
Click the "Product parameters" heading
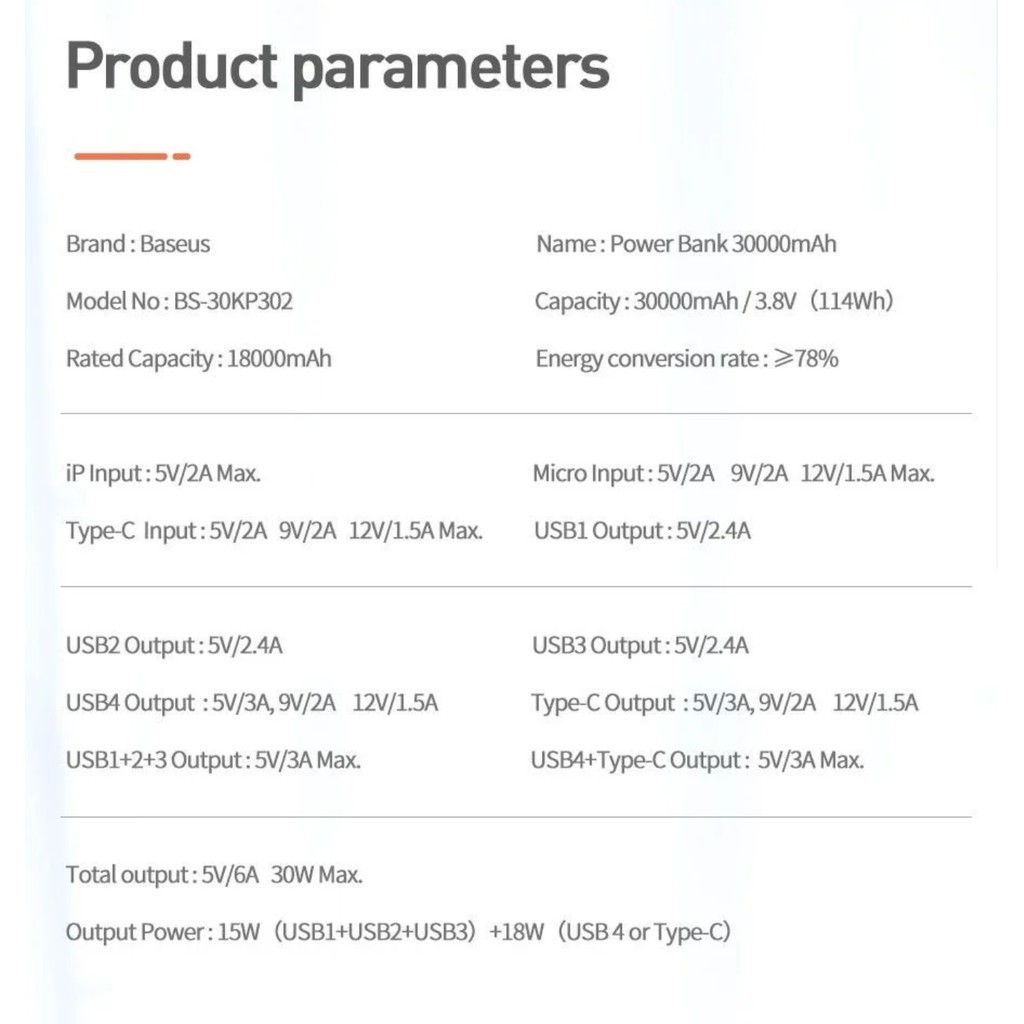(337, 67)
